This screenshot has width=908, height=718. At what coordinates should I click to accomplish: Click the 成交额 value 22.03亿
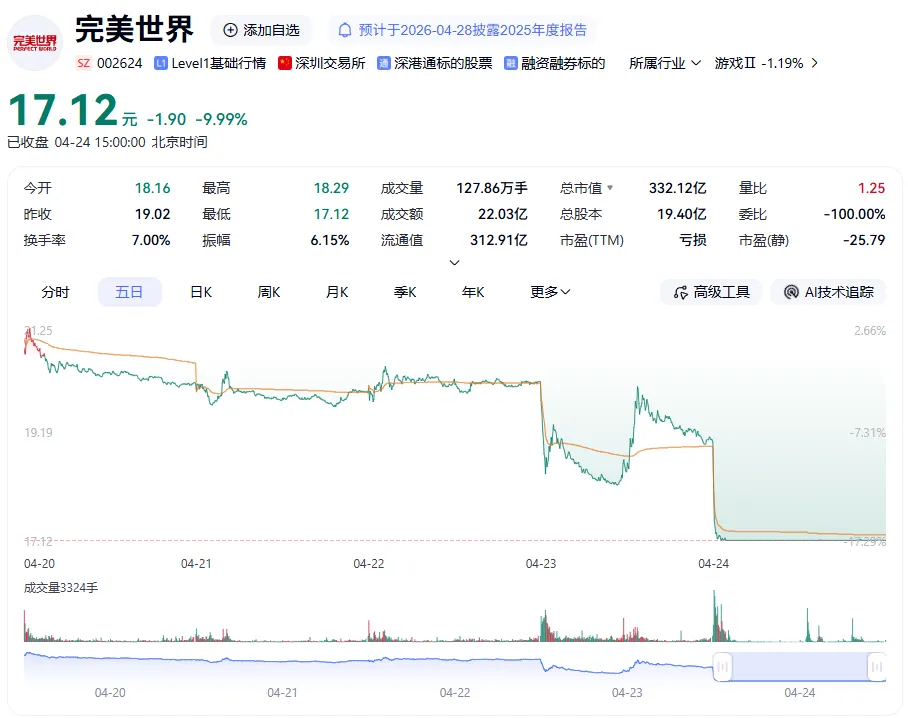(x=503, y=214)
